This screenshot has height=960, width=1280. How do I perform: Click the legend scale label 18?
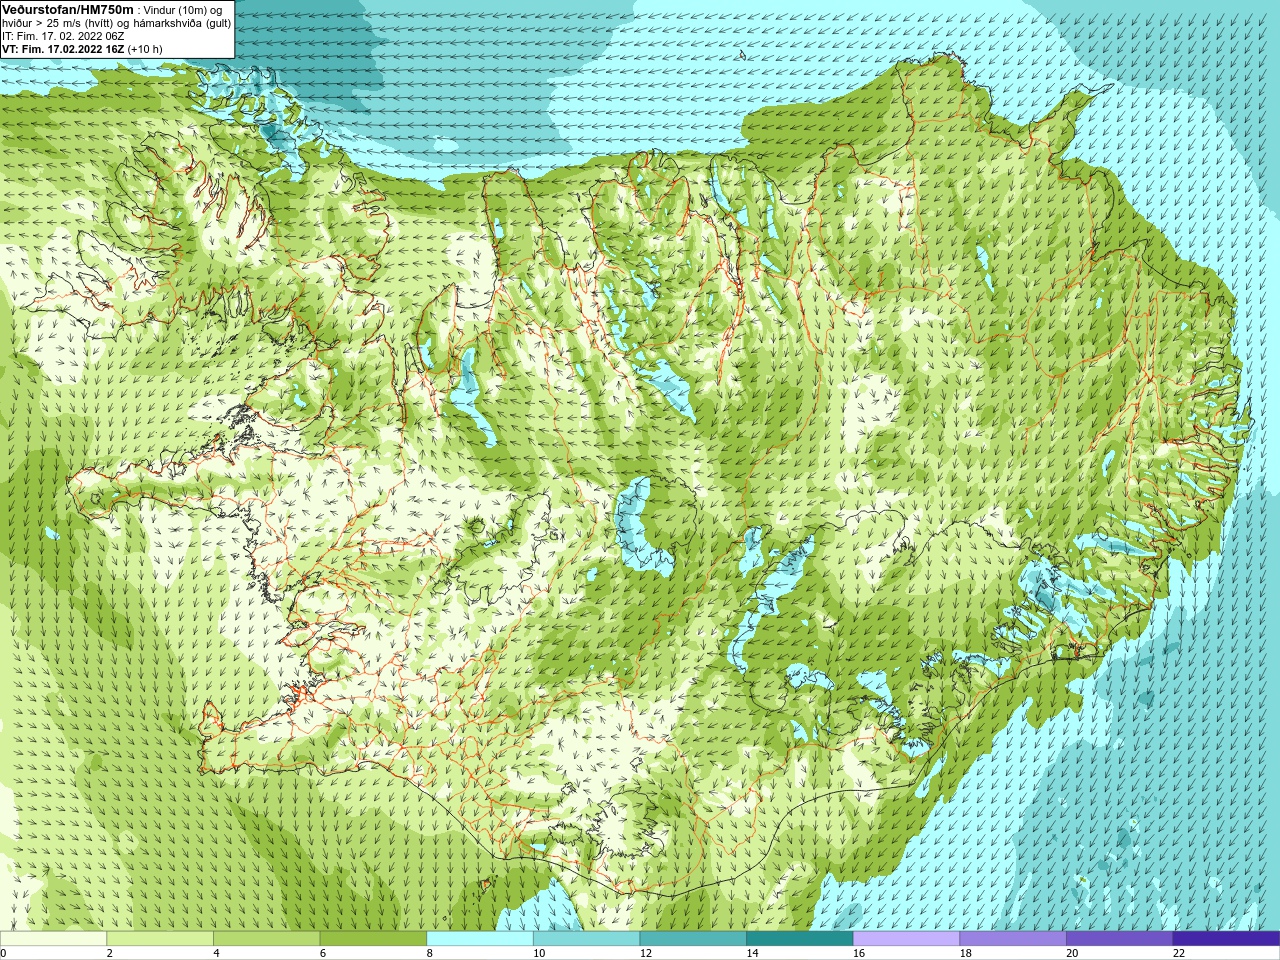pyautogui.click(x=966, y=953)
